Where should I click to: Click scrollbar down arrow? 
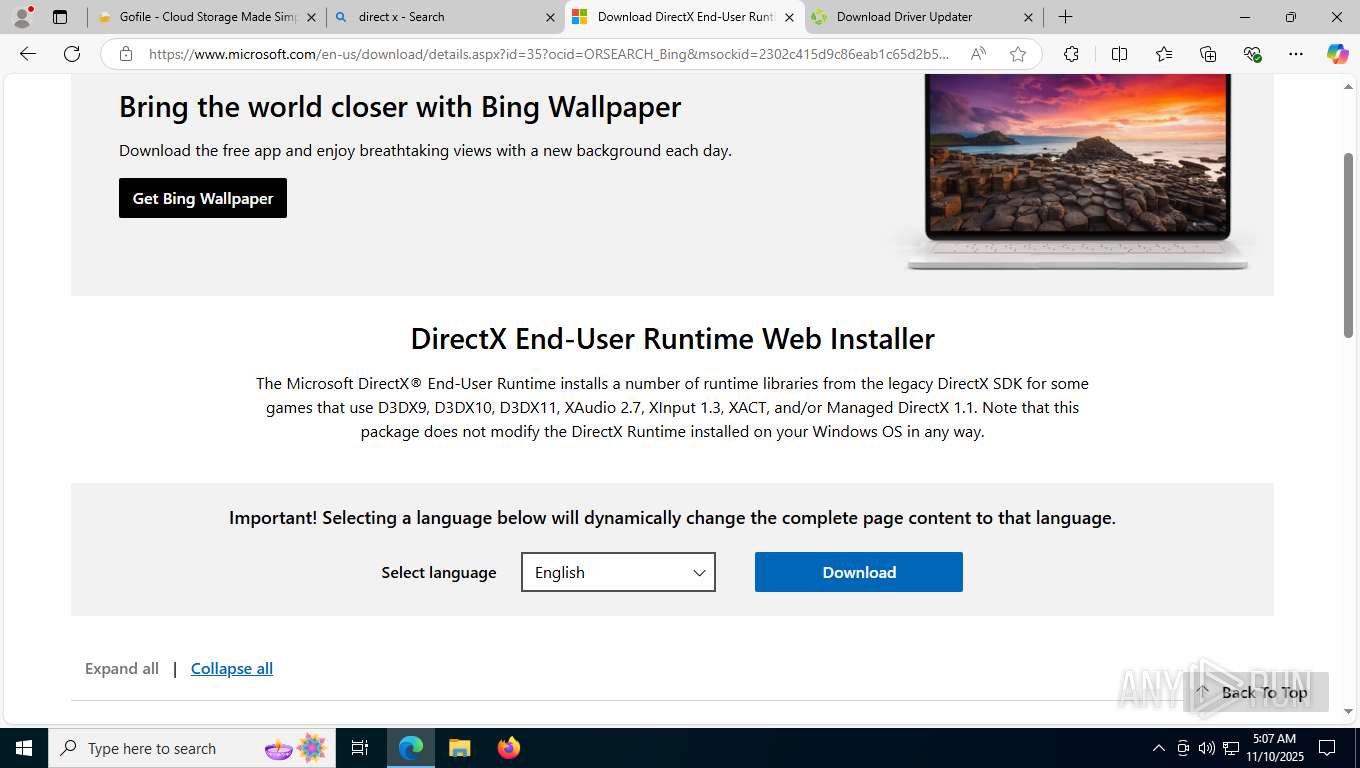(1349, 712)
